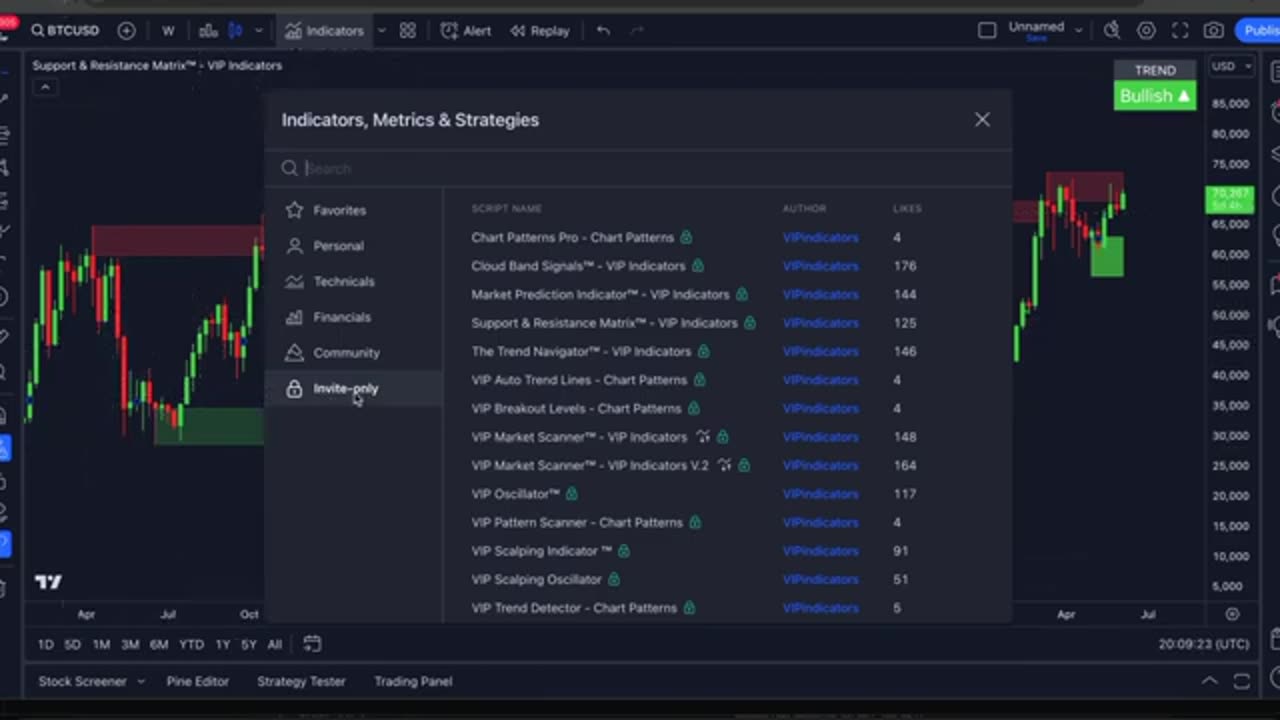This screenshot has height=720, width=1280.
Task: Open the USD currency dropdown
Action: pos(1231,66)
